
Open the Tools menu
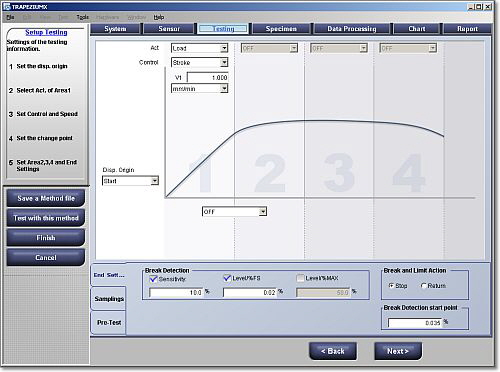pyautogui.click(x=83, y=17)
